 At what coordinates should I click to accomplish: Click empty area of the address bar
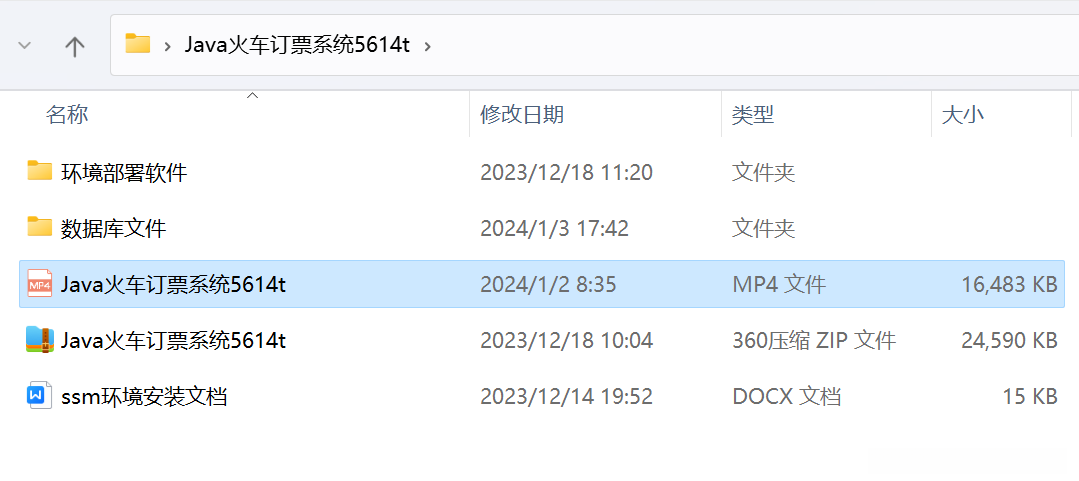[x=757, y=46]
